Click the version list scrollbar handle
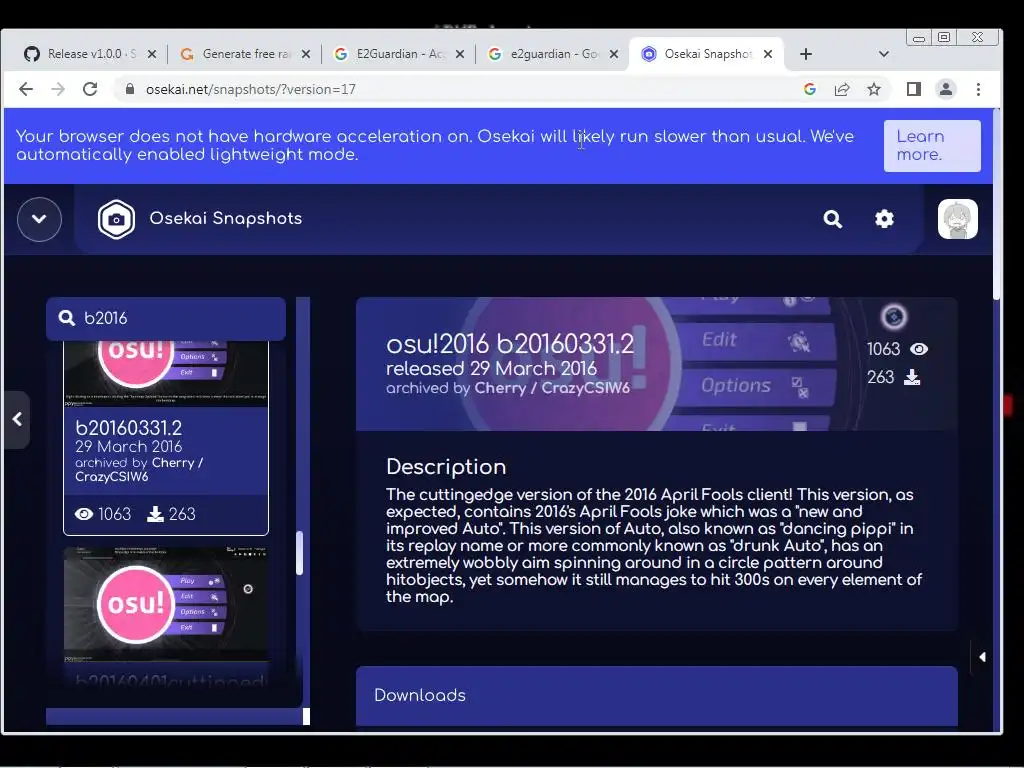 (x=299, y=553)
